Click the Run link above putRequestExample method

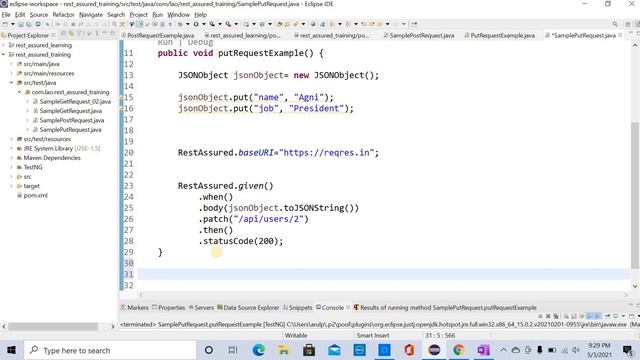(165, 42)
